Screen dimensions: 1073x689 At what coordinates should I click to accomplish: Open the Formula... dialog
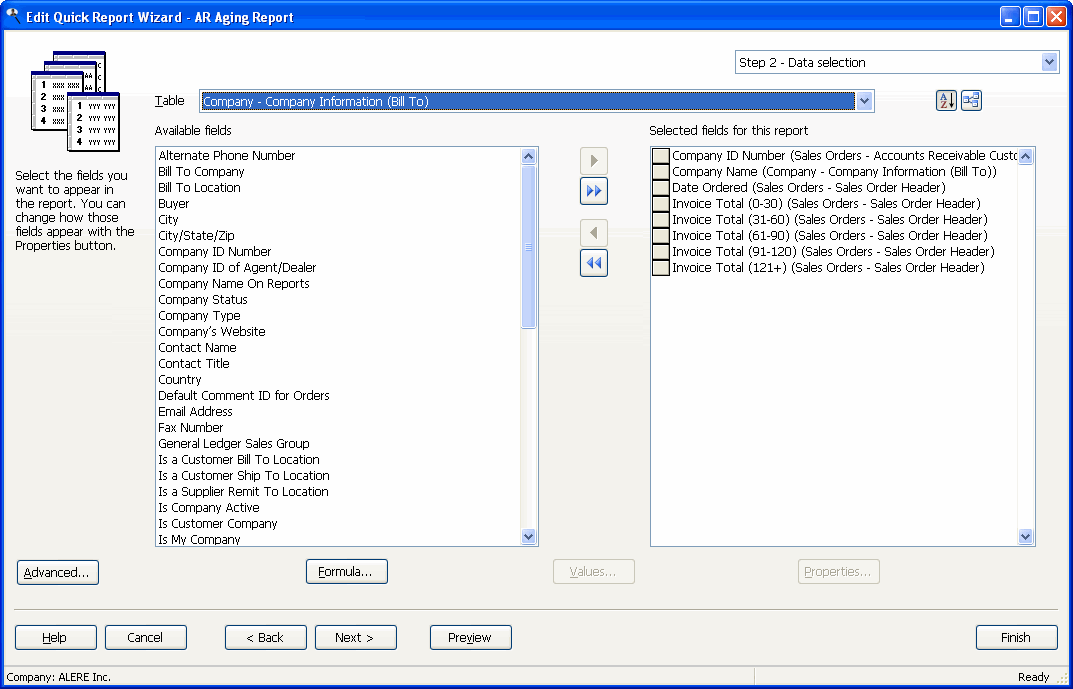[346, 572]
